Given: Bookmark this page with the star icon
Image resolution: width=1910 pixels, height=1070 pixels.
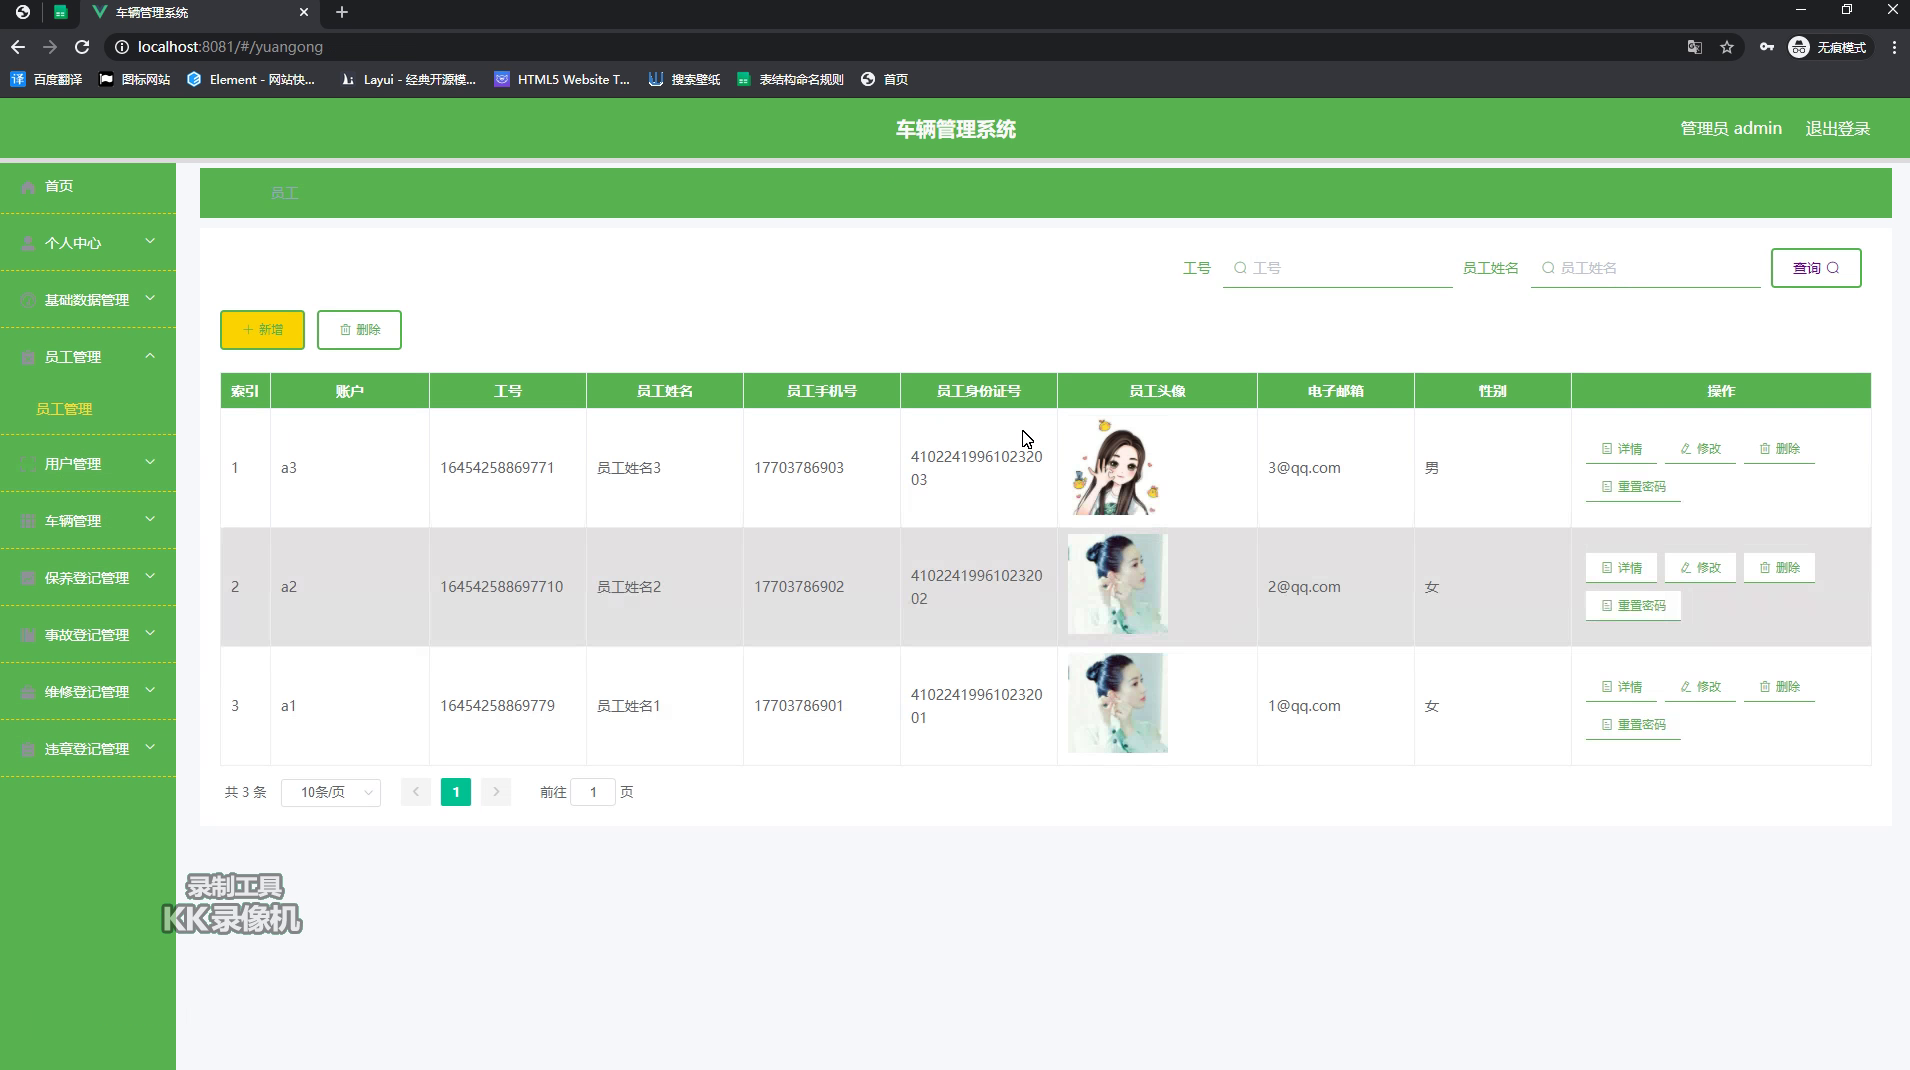Looking at the screenshot, I should click(x=1727, y=47).
